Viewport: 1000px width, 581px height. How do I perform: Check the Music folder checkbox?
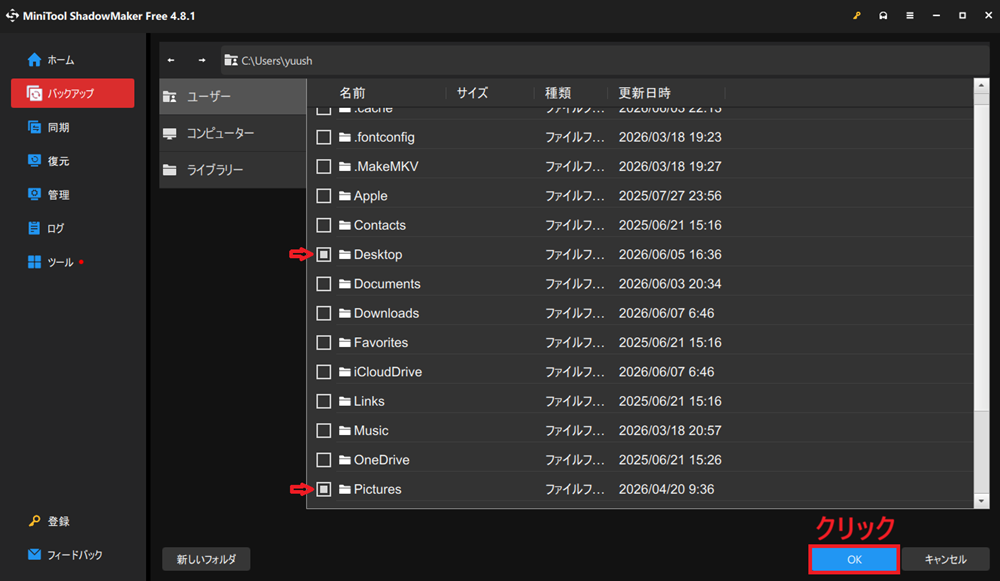(324, 430)
